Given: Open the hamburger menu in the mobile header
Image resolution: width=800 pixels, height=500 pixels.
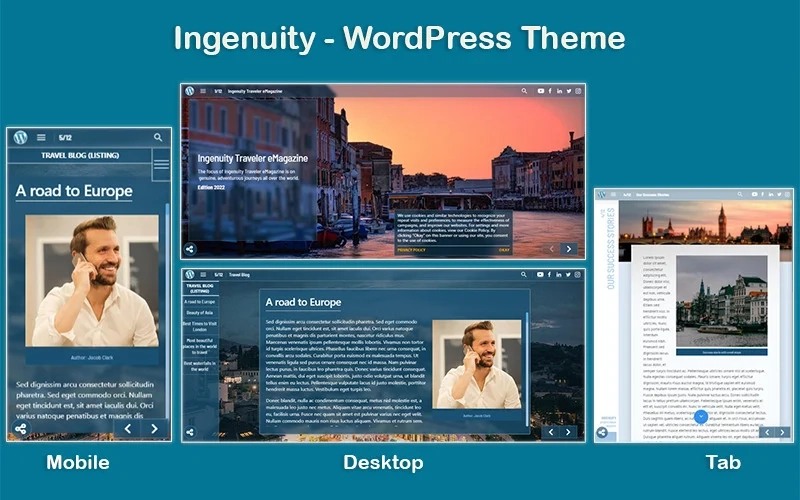Looking at the screenshot, I should coord(41,137).
